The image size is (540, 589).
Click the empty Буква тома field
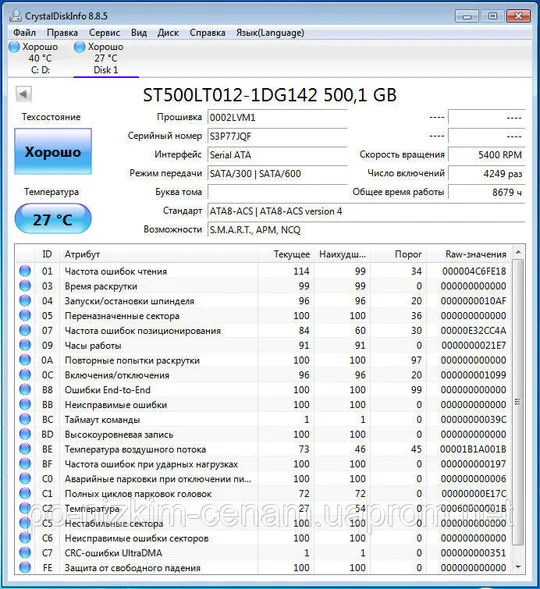pos(277,192)
